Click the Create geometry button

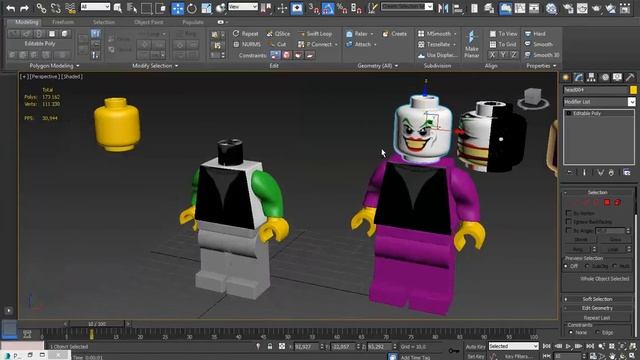point(395,34)
